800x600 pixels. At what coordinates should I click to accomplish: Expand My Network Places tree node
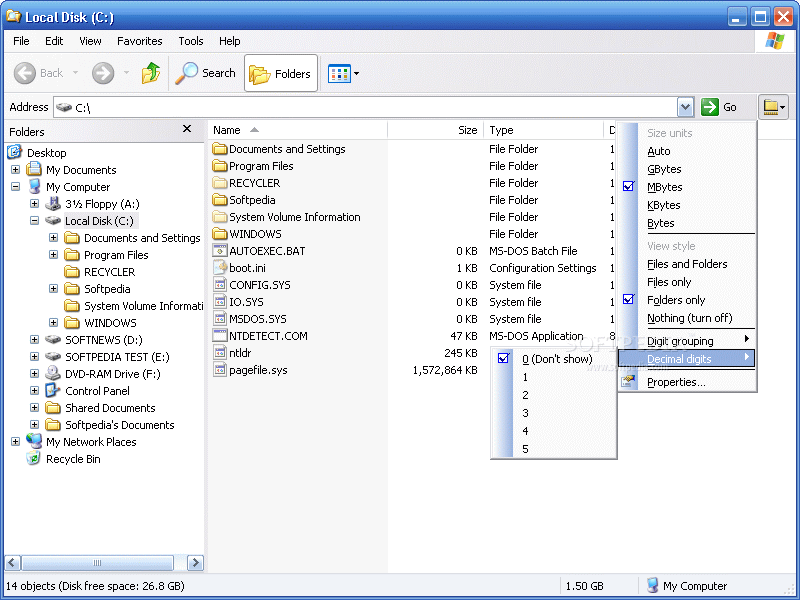tap(15, 442)
